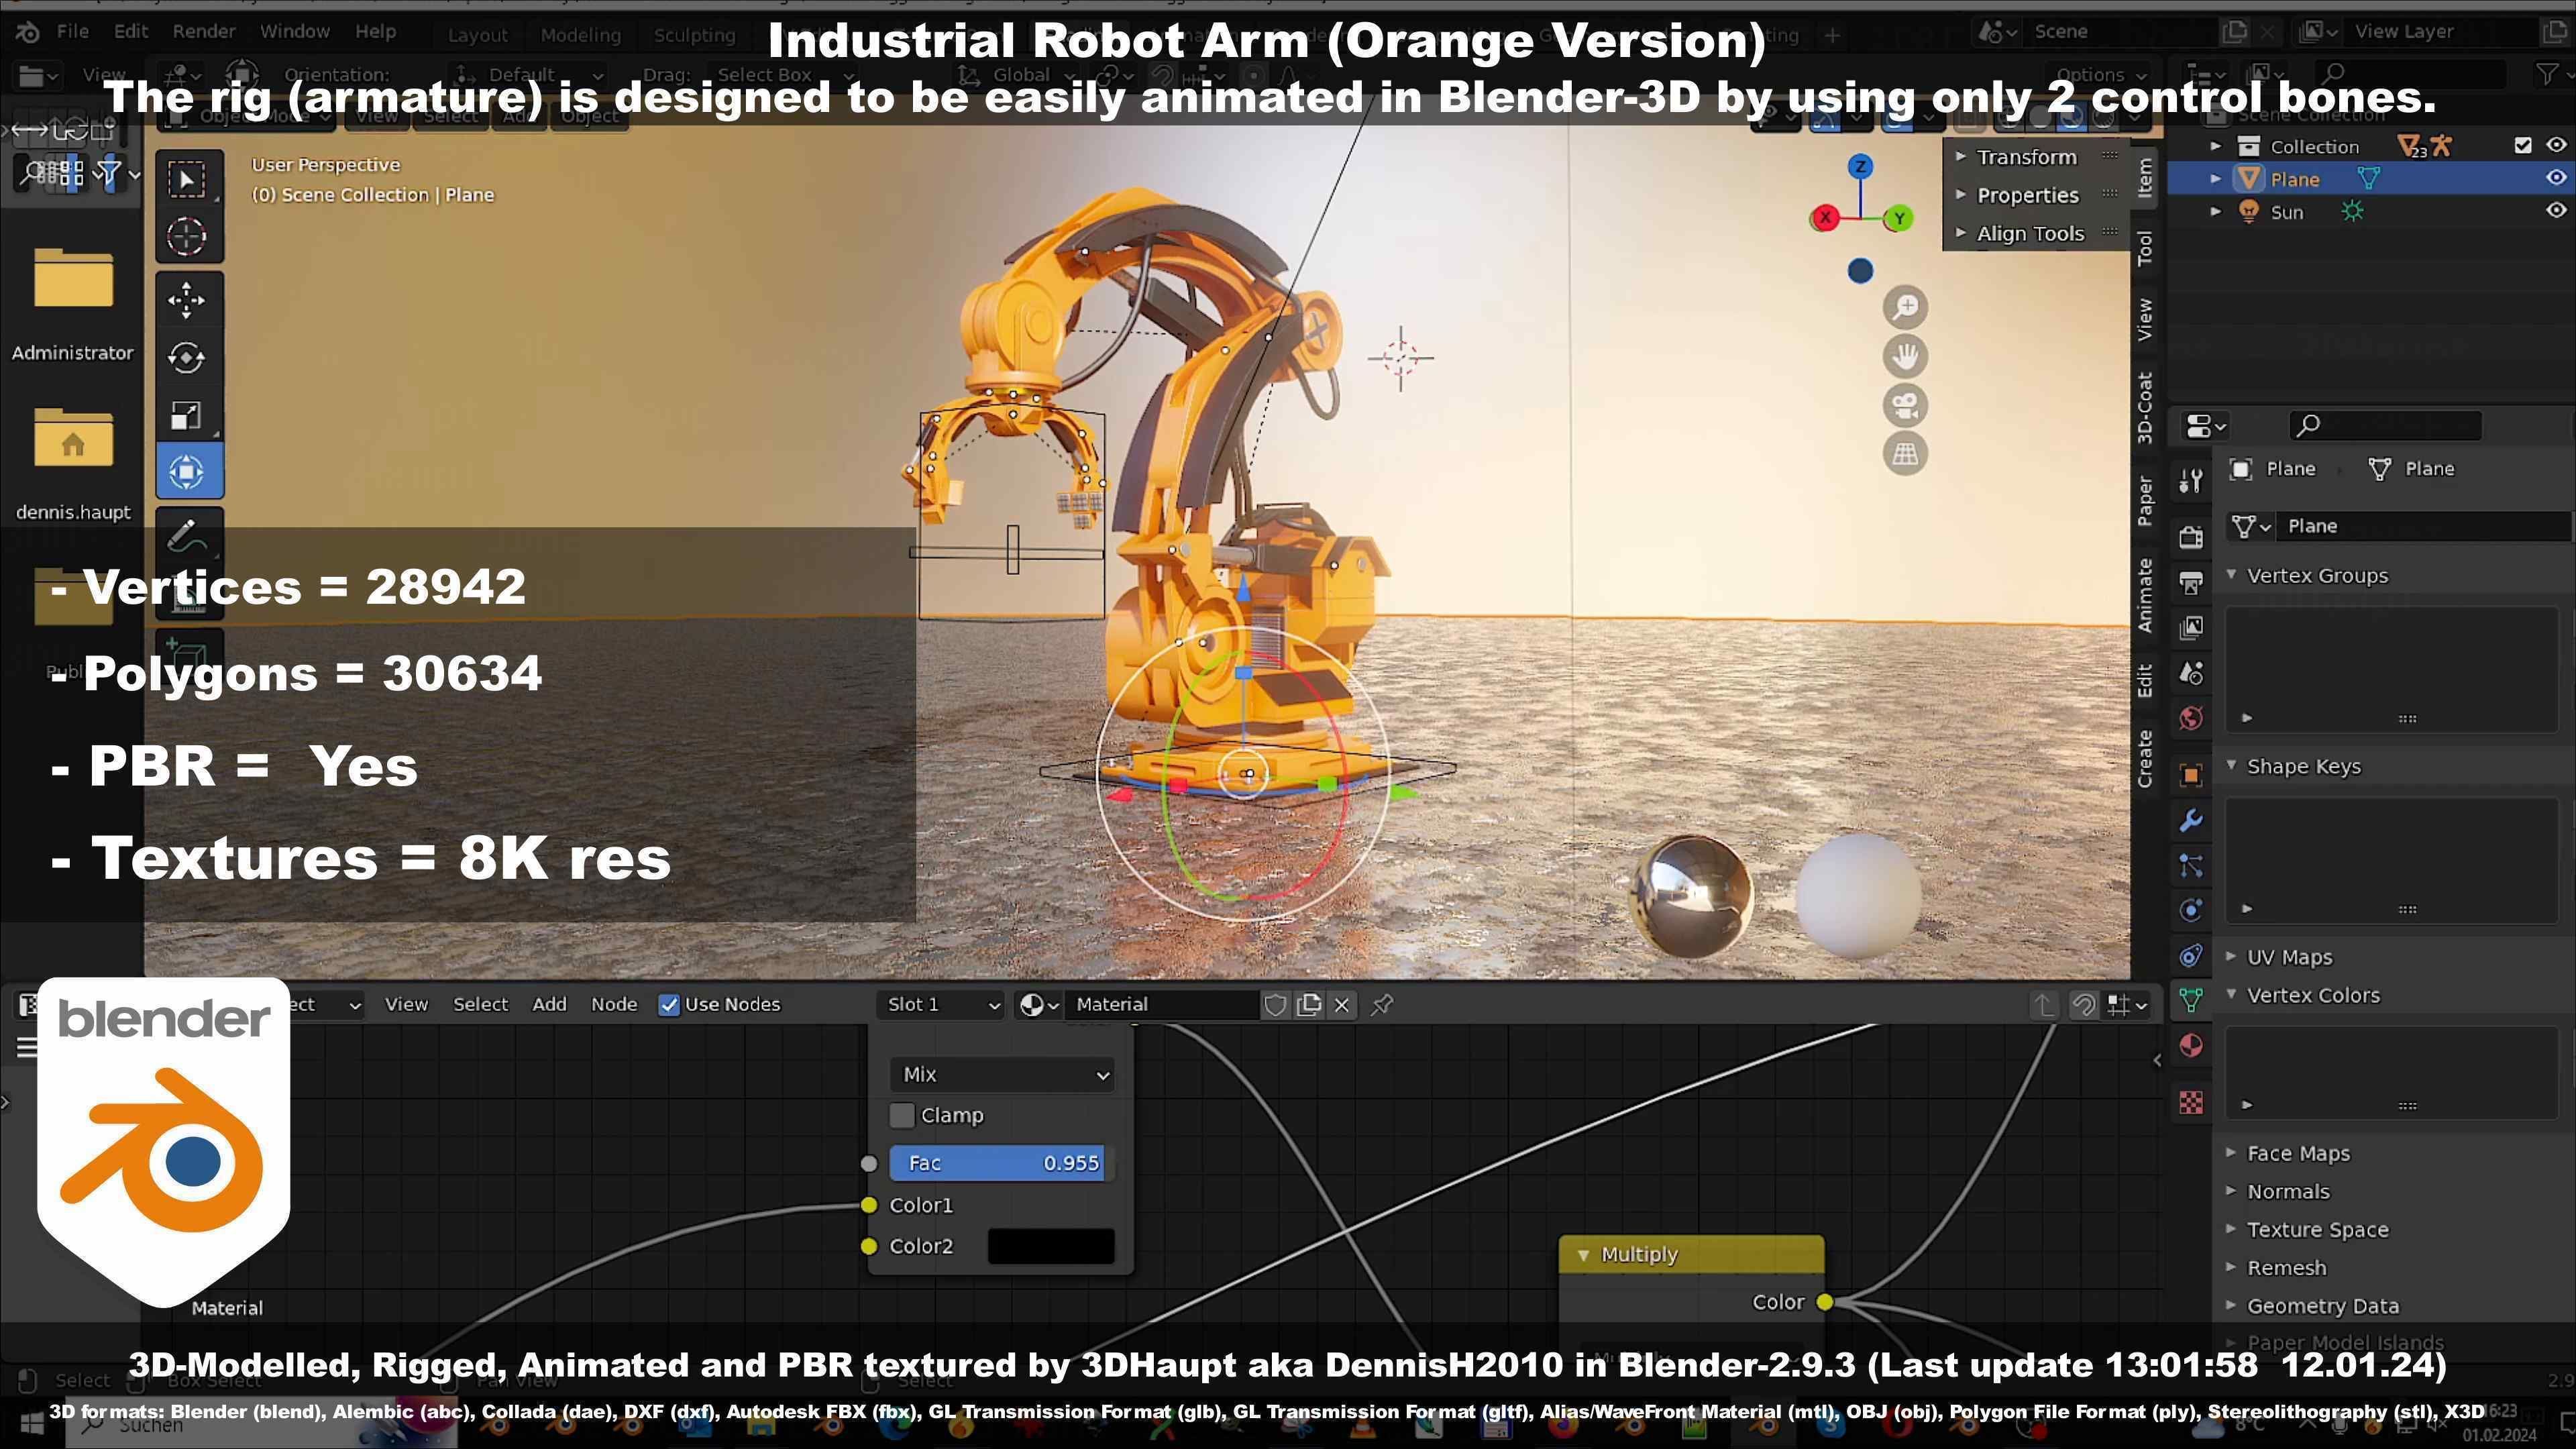The image size is (2576, 1449).
Task: Open the material browse sphere dropdown
Action: tap(1039, 1005)
